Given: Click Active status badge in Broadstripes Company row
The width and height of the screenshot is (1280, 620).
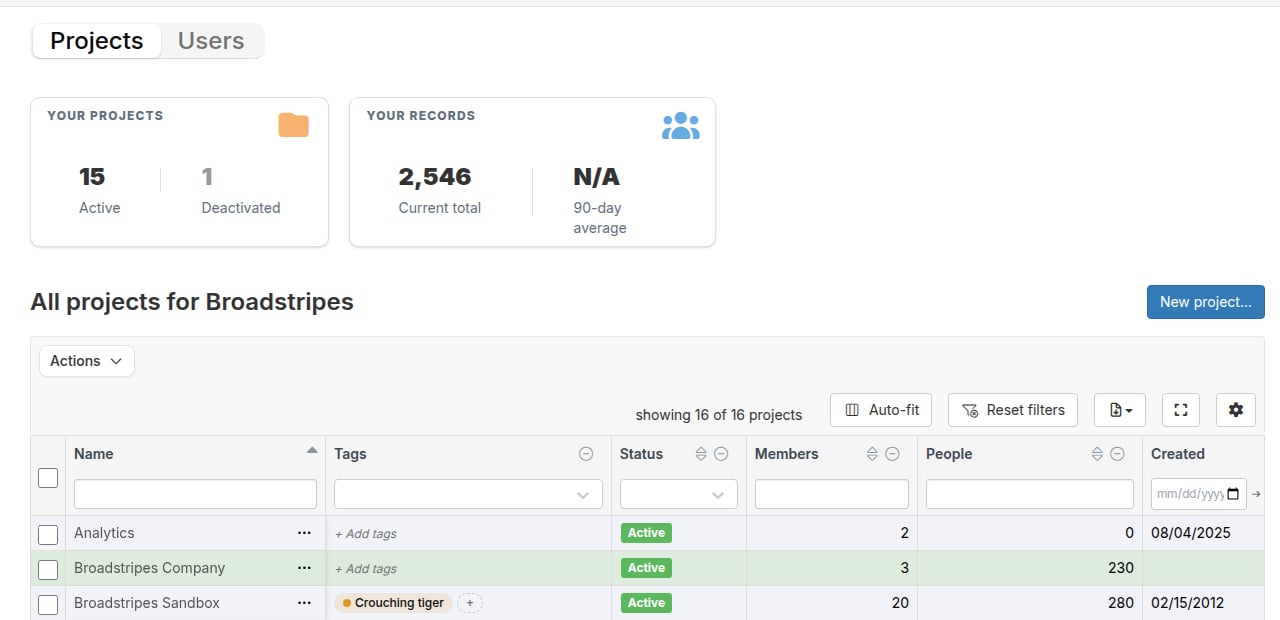Looking at the screenshot, I should (x=646, y=568).
